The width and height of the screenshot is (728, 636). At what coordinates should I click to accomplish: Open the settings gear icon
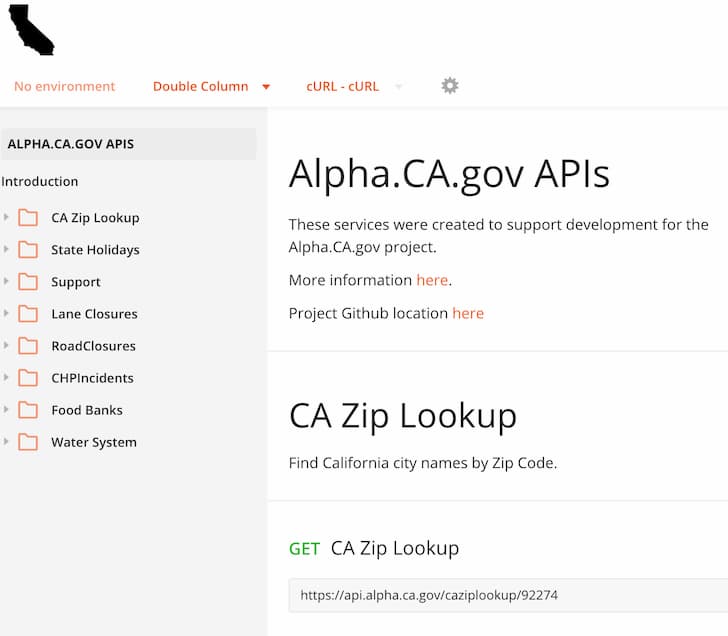tap(449, 85)
